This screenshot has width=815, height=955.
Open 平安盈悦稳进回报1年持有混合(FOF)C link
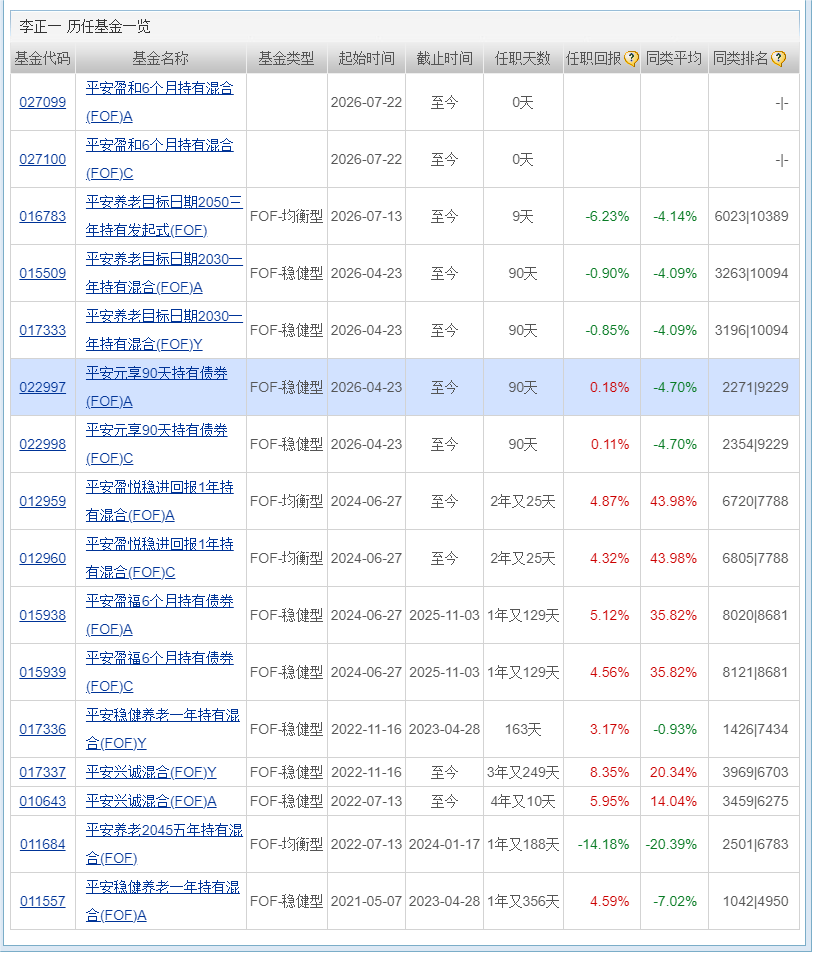point(160,559)
